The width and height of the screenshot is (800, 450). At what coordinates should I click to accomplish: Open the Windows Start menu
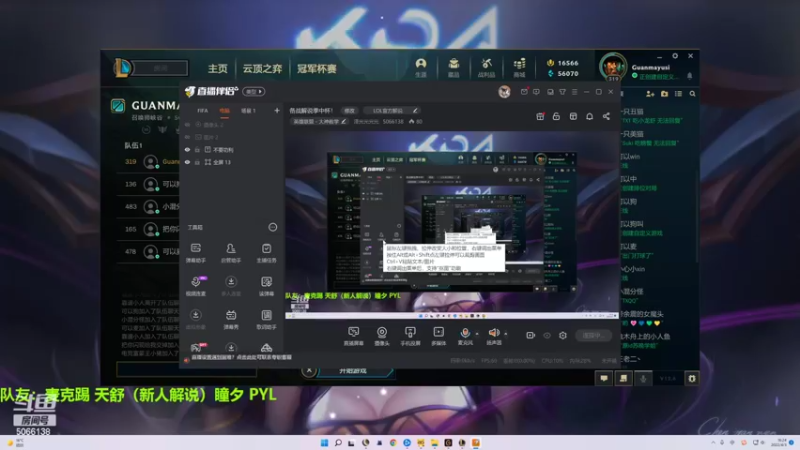click(324, 442)
